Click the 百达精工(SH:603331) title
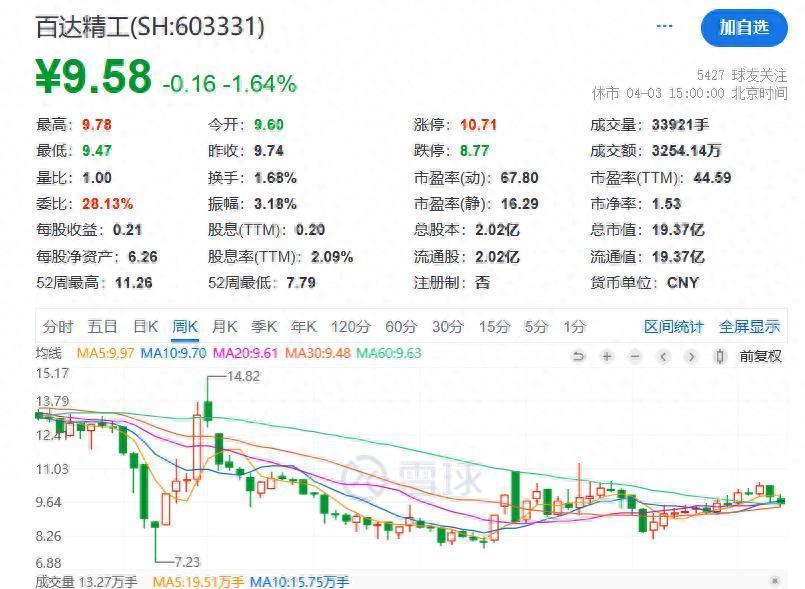This screenshot has width=805, height=589. click(x=150, y=27)
